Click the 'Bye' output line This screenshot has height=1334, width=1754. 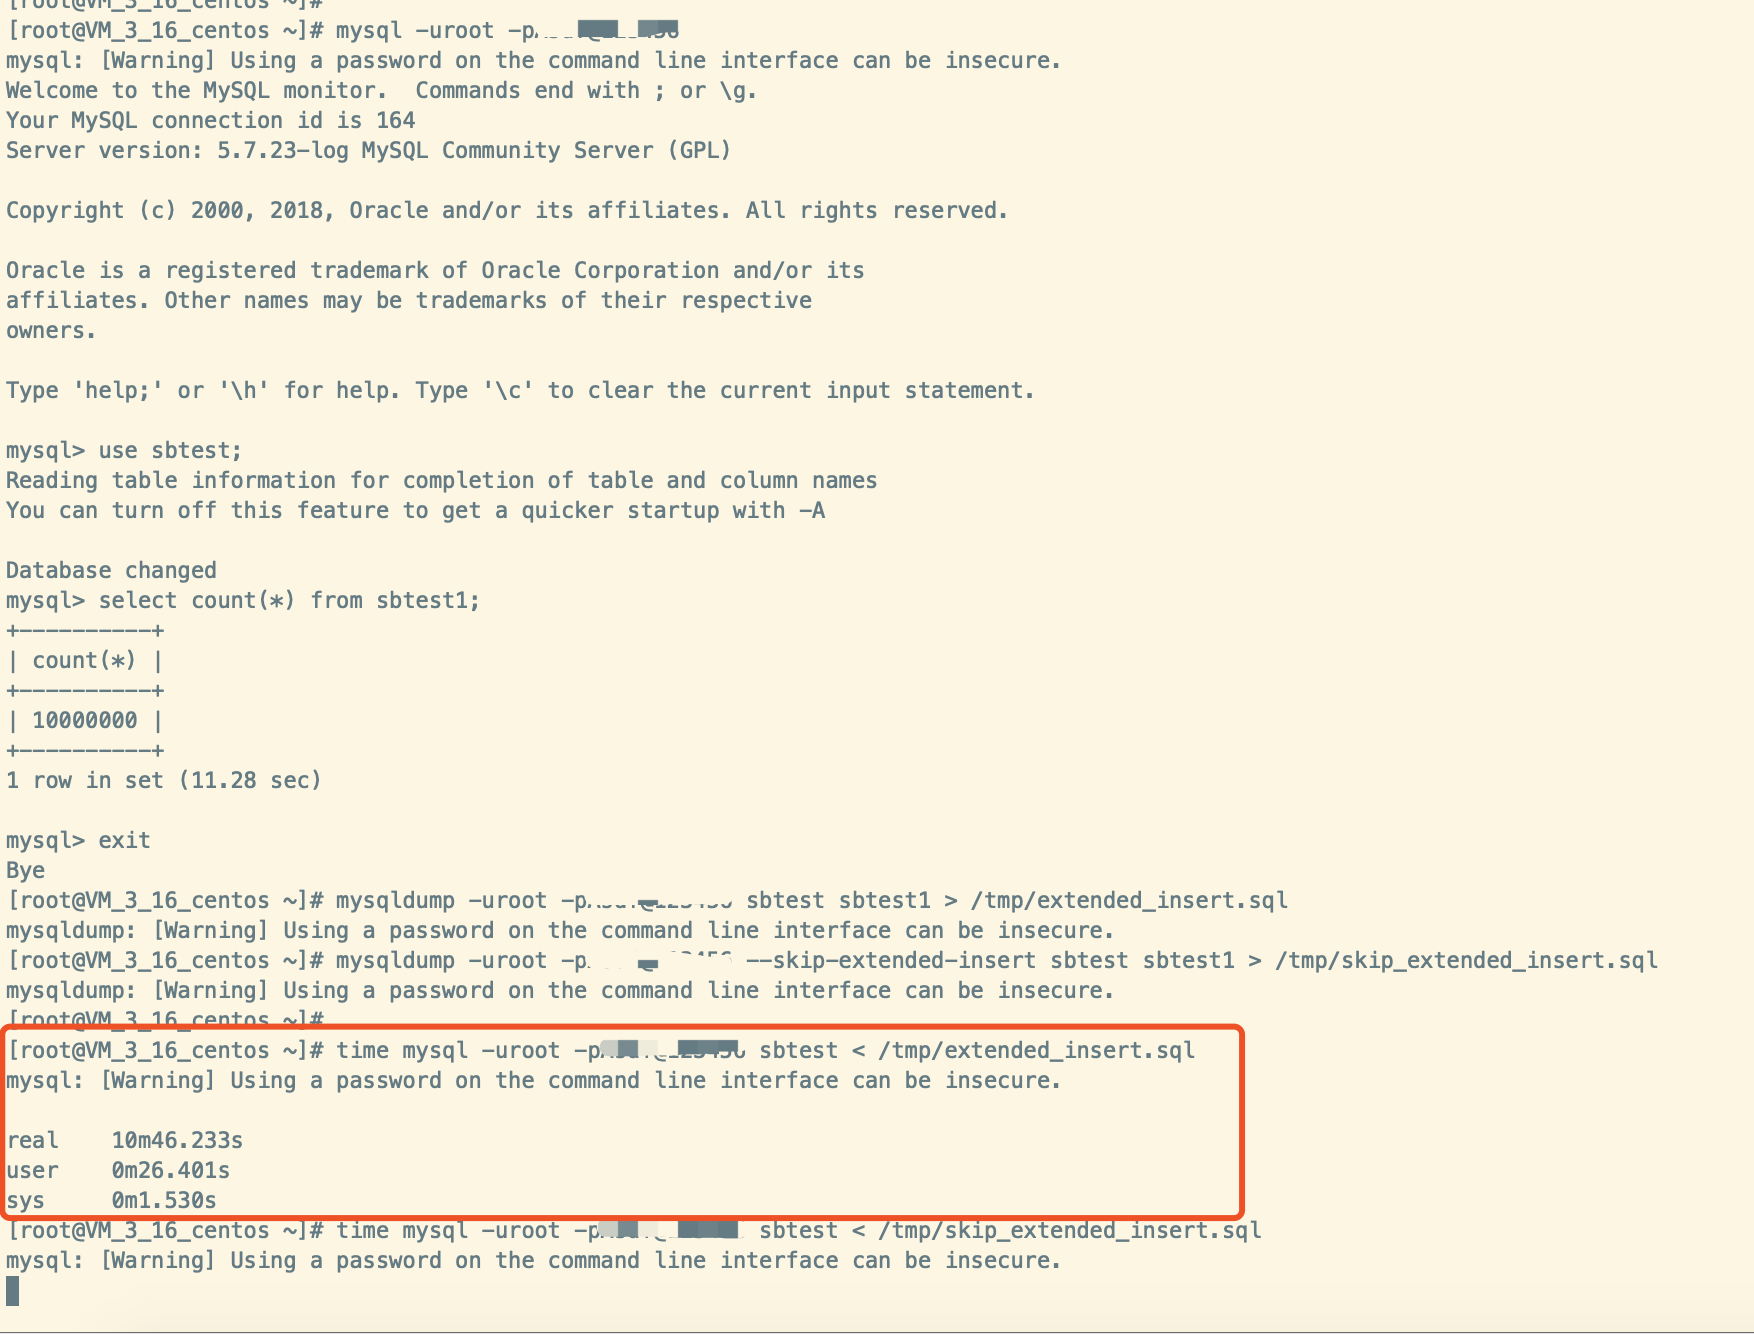point(25,870)
